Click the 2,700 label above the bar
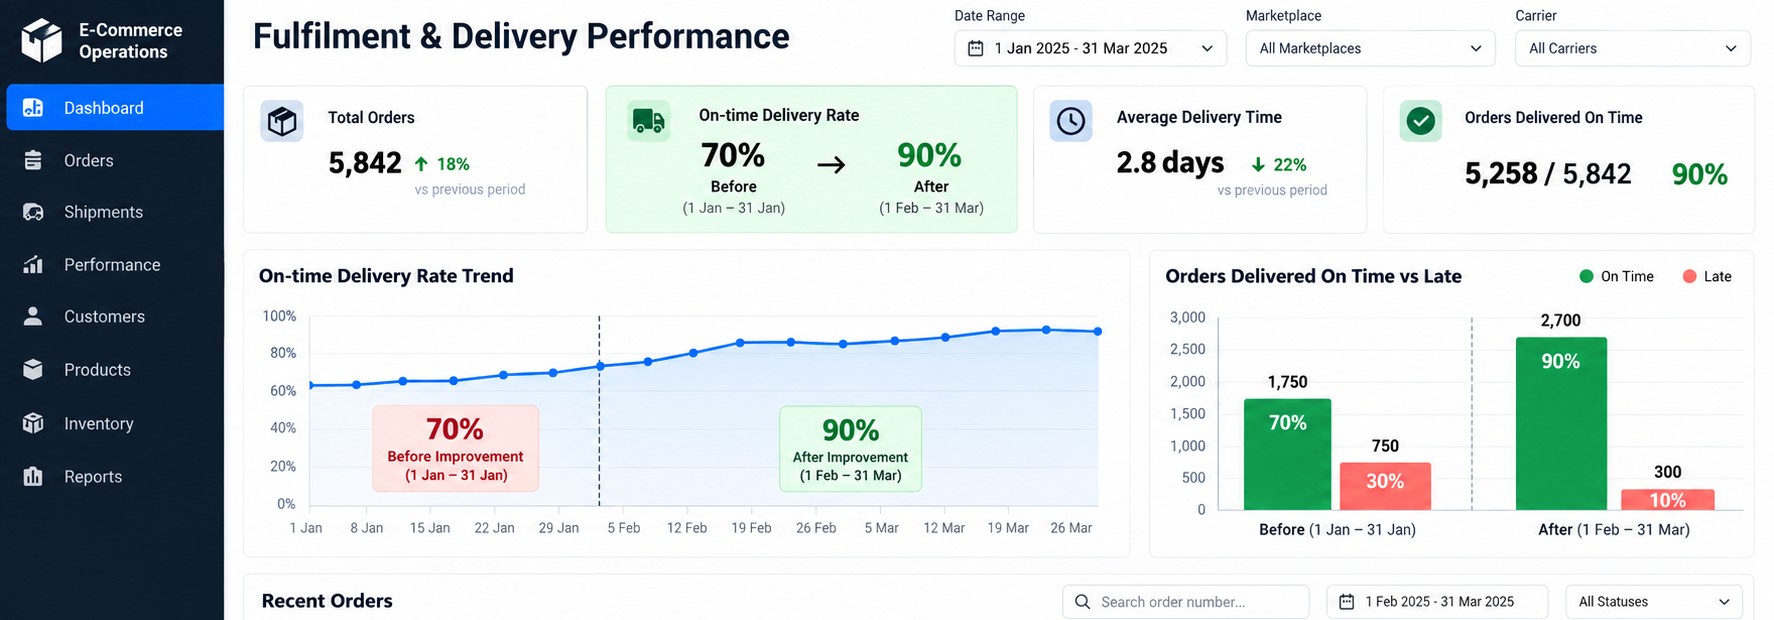Image resolution: width=1774 pixels, height=620 pixels. pos(1561,320)
